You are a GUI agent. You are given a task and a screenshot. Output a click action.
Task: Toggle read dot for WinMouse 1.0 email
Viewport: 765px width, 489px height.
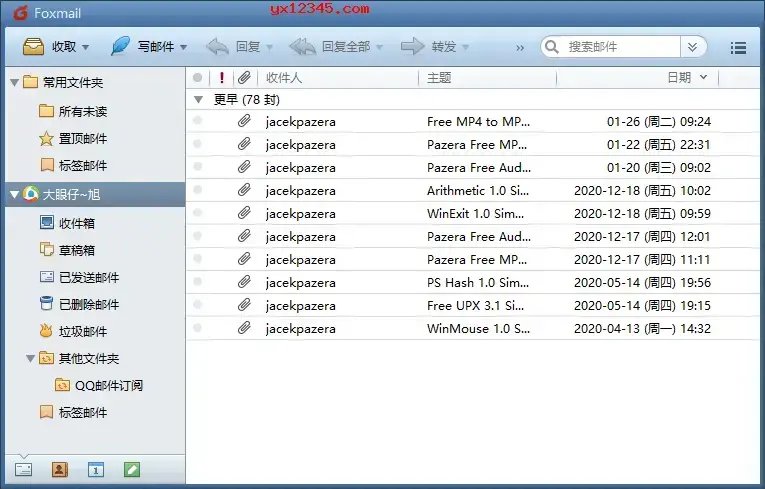tap(197, 327)
